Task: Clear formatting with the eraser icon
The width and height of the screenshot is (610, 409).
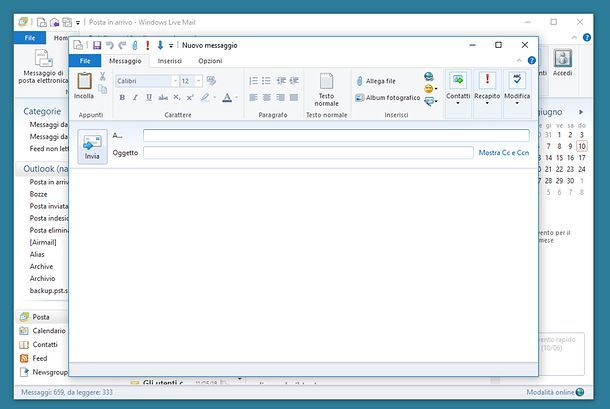Action: 211,81
